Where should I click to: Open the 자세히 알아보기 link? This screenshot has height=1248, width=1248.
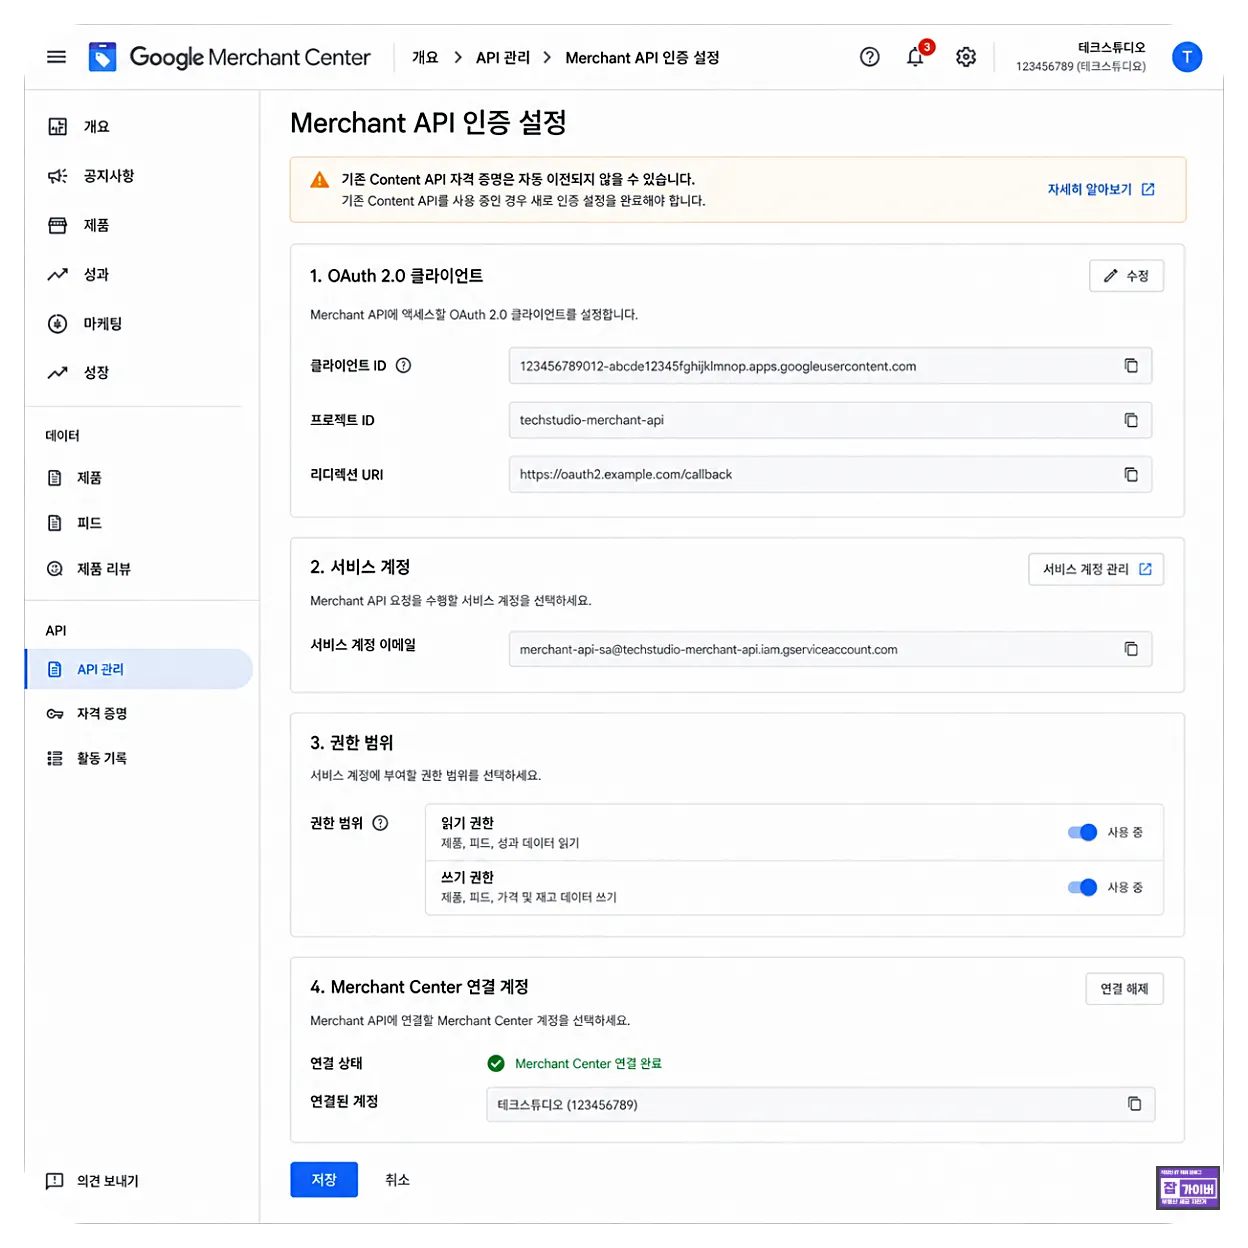click(1101, 189)
